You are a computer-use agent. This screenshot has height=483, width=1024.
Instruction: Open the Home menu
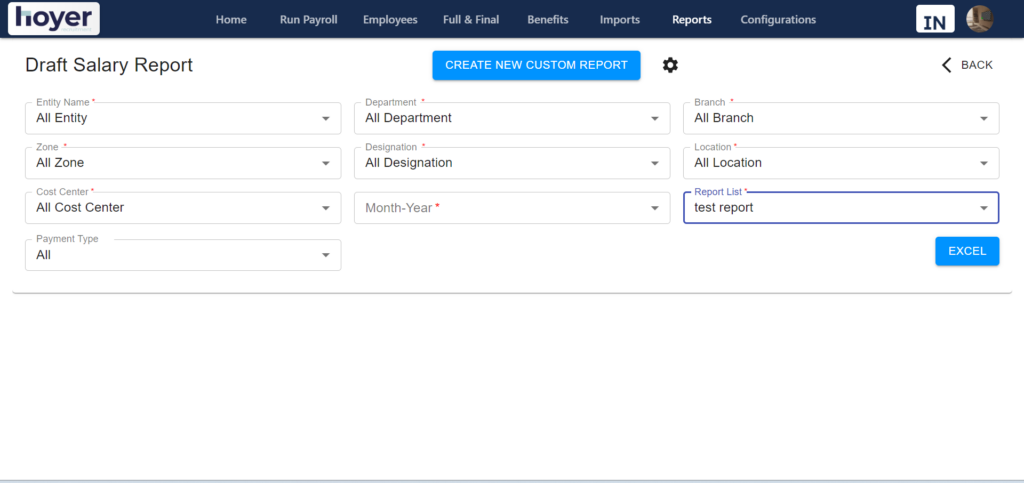tap(231, 20)
